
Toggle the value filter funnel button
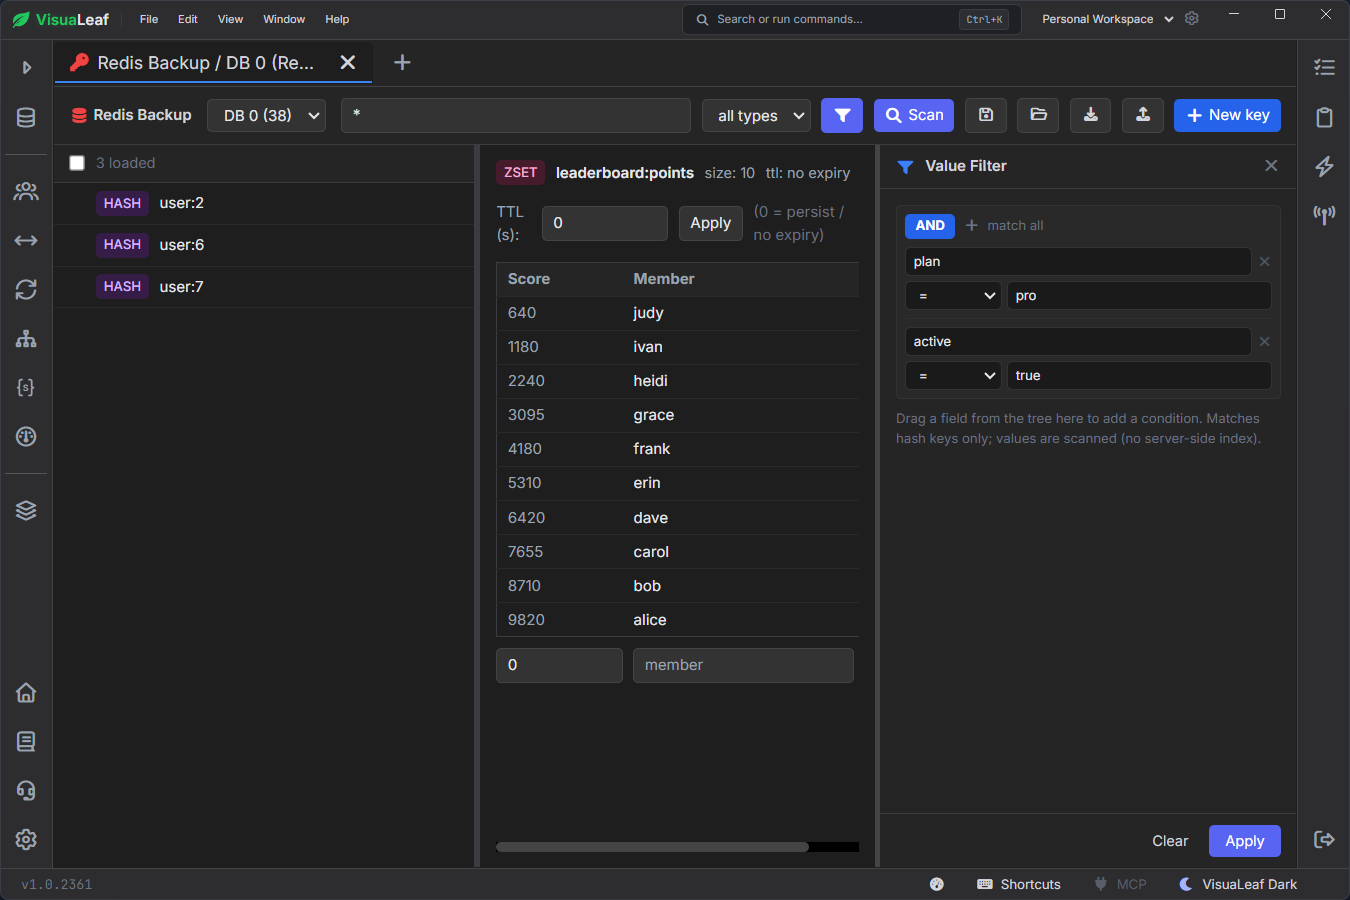pos(842,115)
